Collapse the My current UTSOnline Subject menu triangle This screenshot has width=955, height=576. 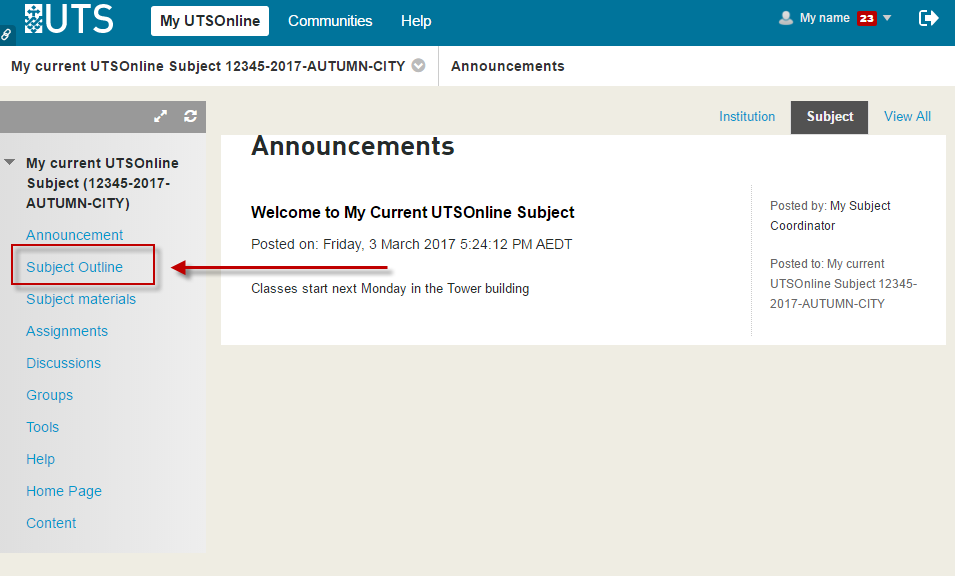10,162
